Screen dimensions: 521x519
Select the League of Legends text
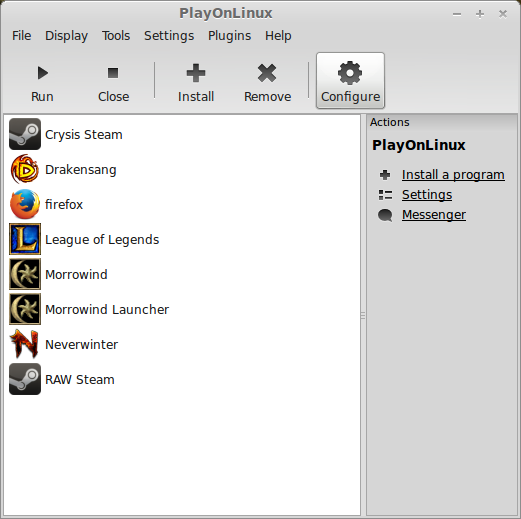pos(102,240)
